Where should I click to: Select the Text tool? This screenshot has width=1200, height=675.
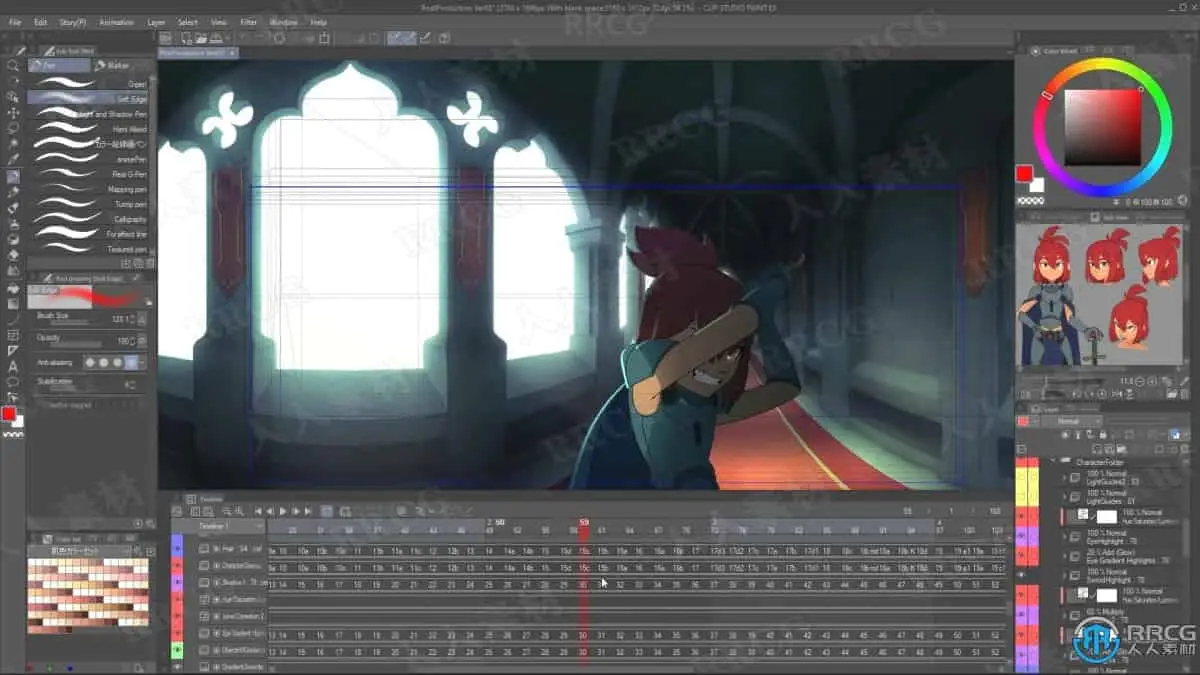(x=13, y=366)
